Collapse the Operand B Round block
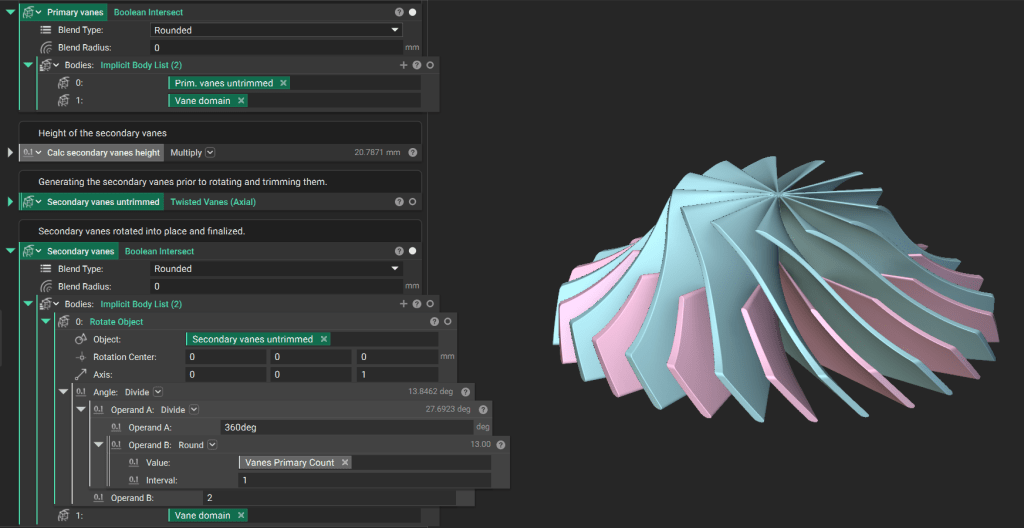 coord(98,445)
